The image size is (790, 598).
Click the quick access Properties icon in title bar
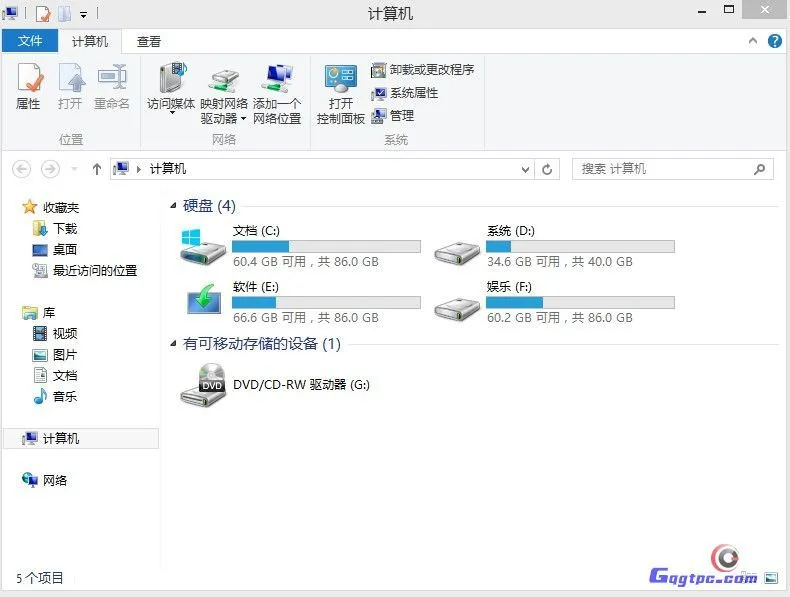[43, 14]
